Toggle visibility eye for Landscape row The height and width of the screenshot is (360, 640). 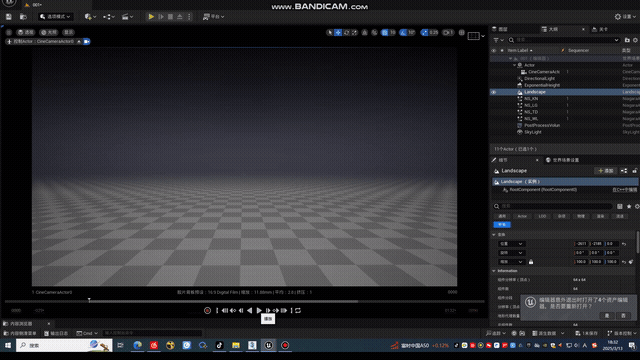tap(493, 92)
